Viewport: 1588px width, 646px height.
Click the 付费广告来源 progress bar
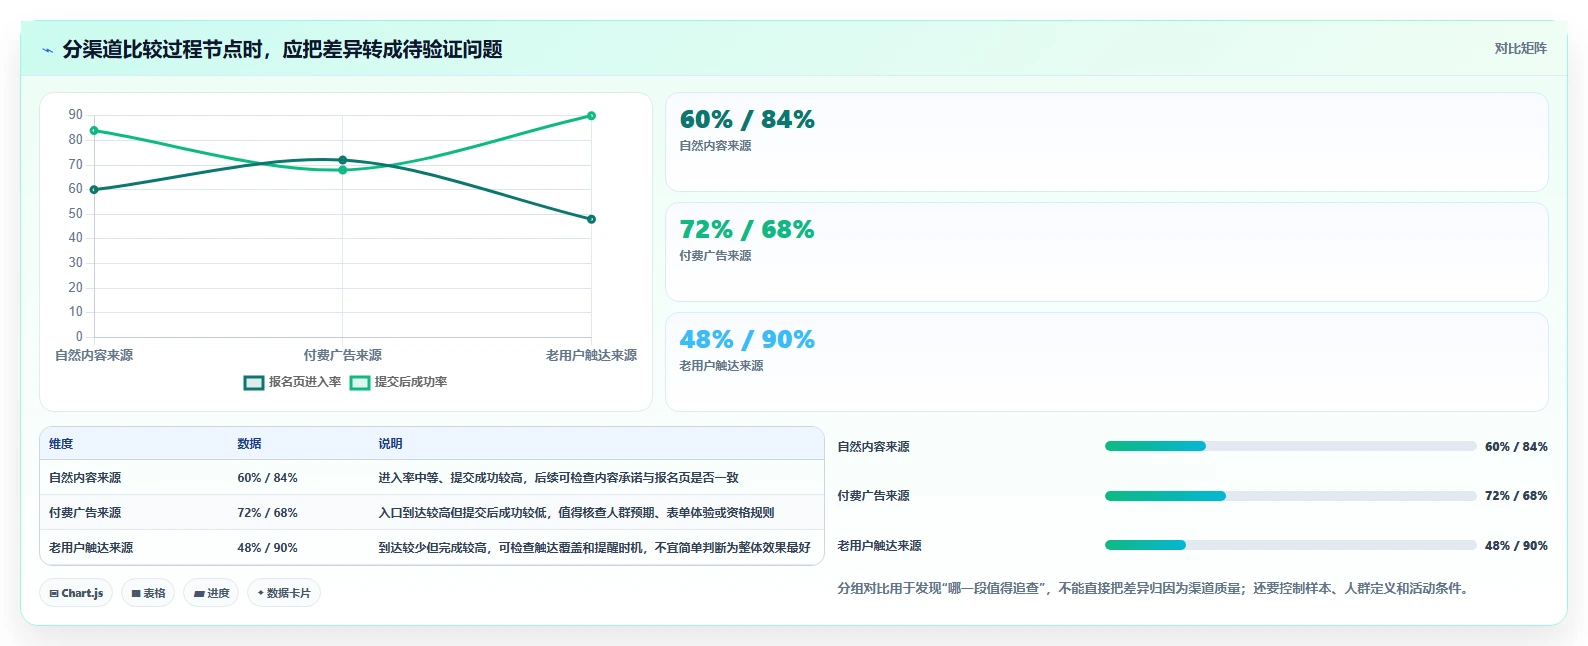click(x=1290, y=496)
